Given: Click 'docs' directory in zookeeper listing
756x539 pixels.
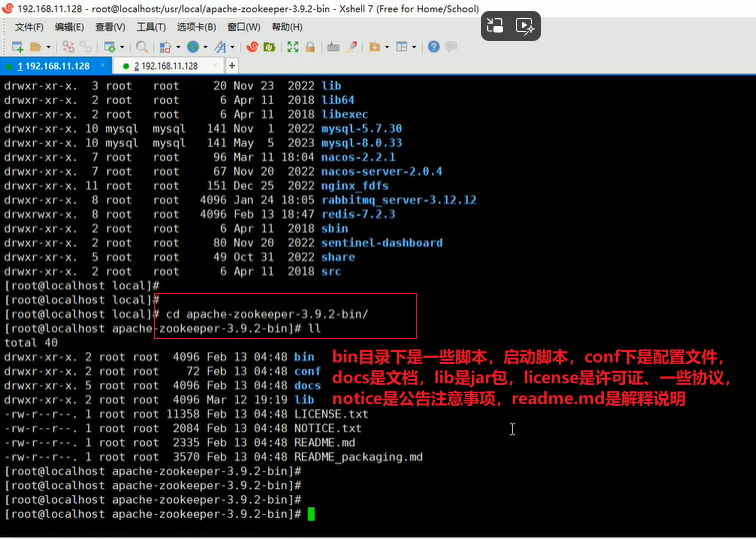Looking at the screenshot, I should coord(308,386).
